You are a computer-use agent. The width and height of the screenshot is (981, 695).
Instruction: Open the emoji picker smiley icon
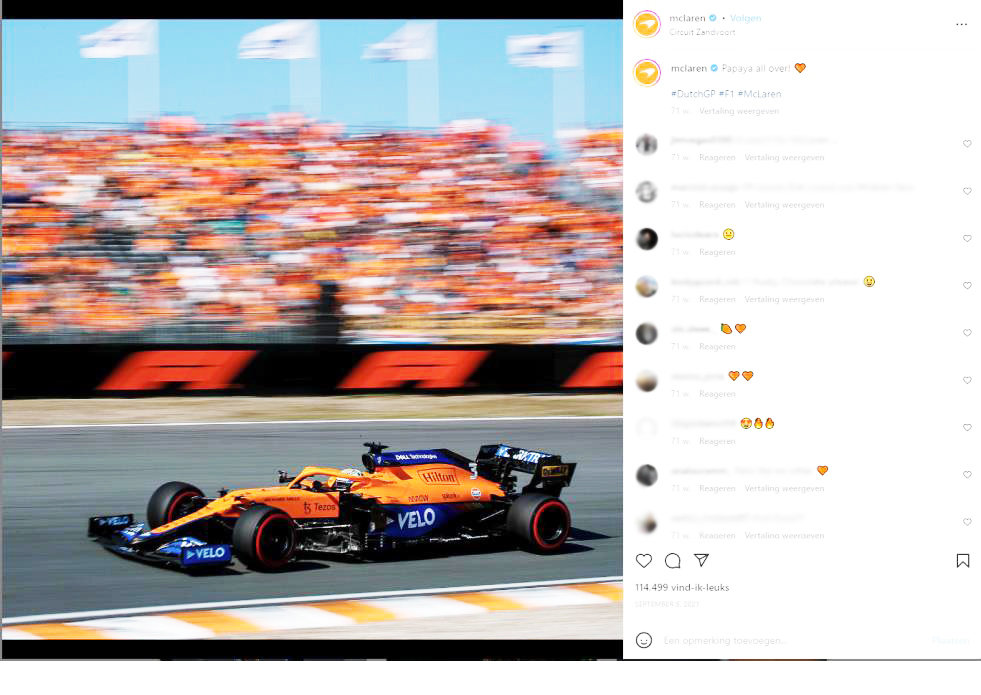(x=644, y=640)
